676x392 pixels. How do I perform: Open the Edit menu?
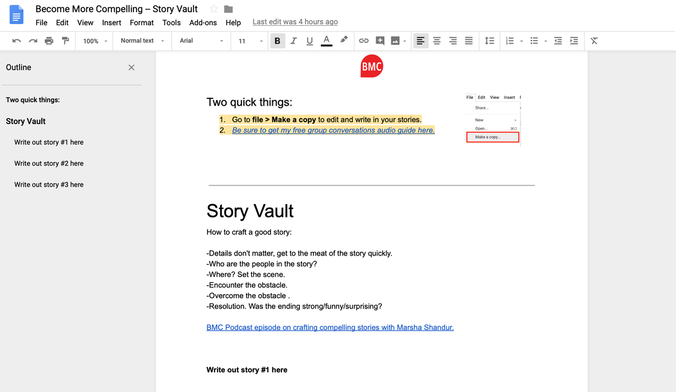click(62, 22)
